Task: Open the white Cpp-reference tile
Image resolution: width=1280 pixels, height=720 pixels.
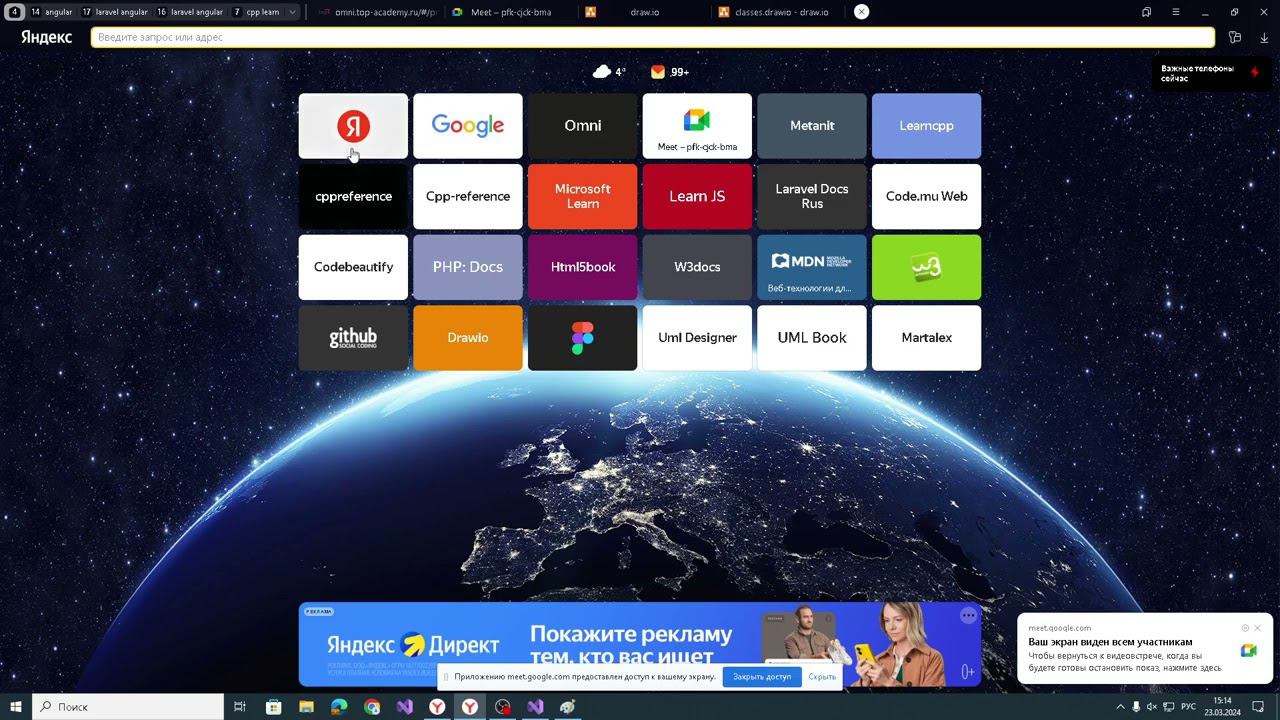Action: point(468,197)
